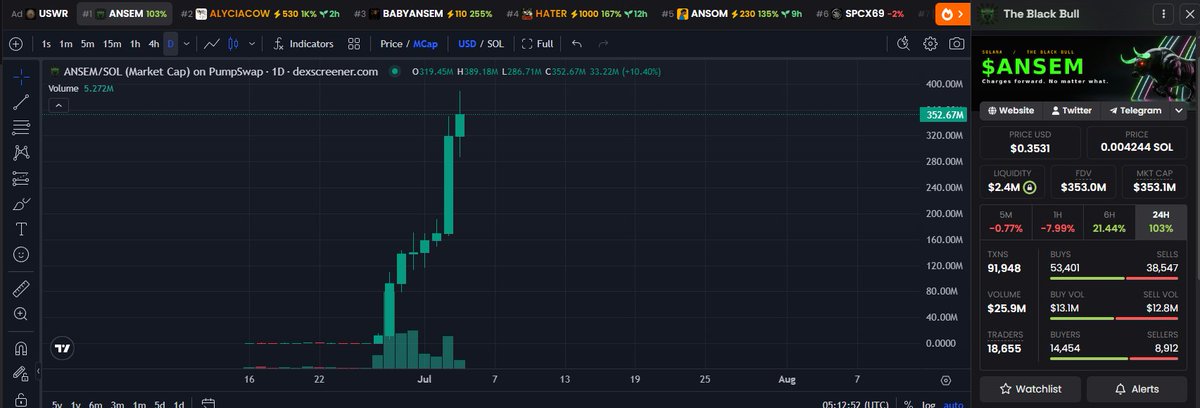Screen dimensions: 1200x408
Task: Switch the value display to MCap
Action: click(x=425, y=44)
